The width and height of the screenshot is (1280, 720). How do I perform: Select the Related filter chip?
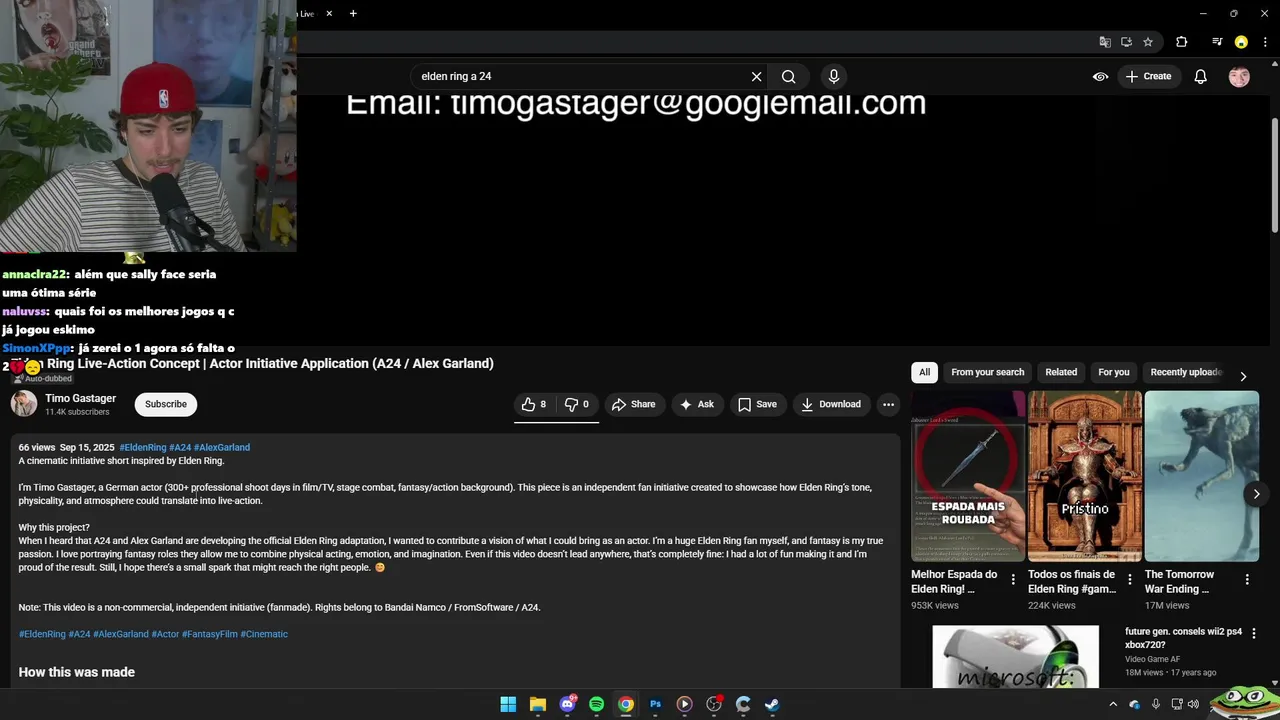pyautogui.click(x=1061, y=372)
